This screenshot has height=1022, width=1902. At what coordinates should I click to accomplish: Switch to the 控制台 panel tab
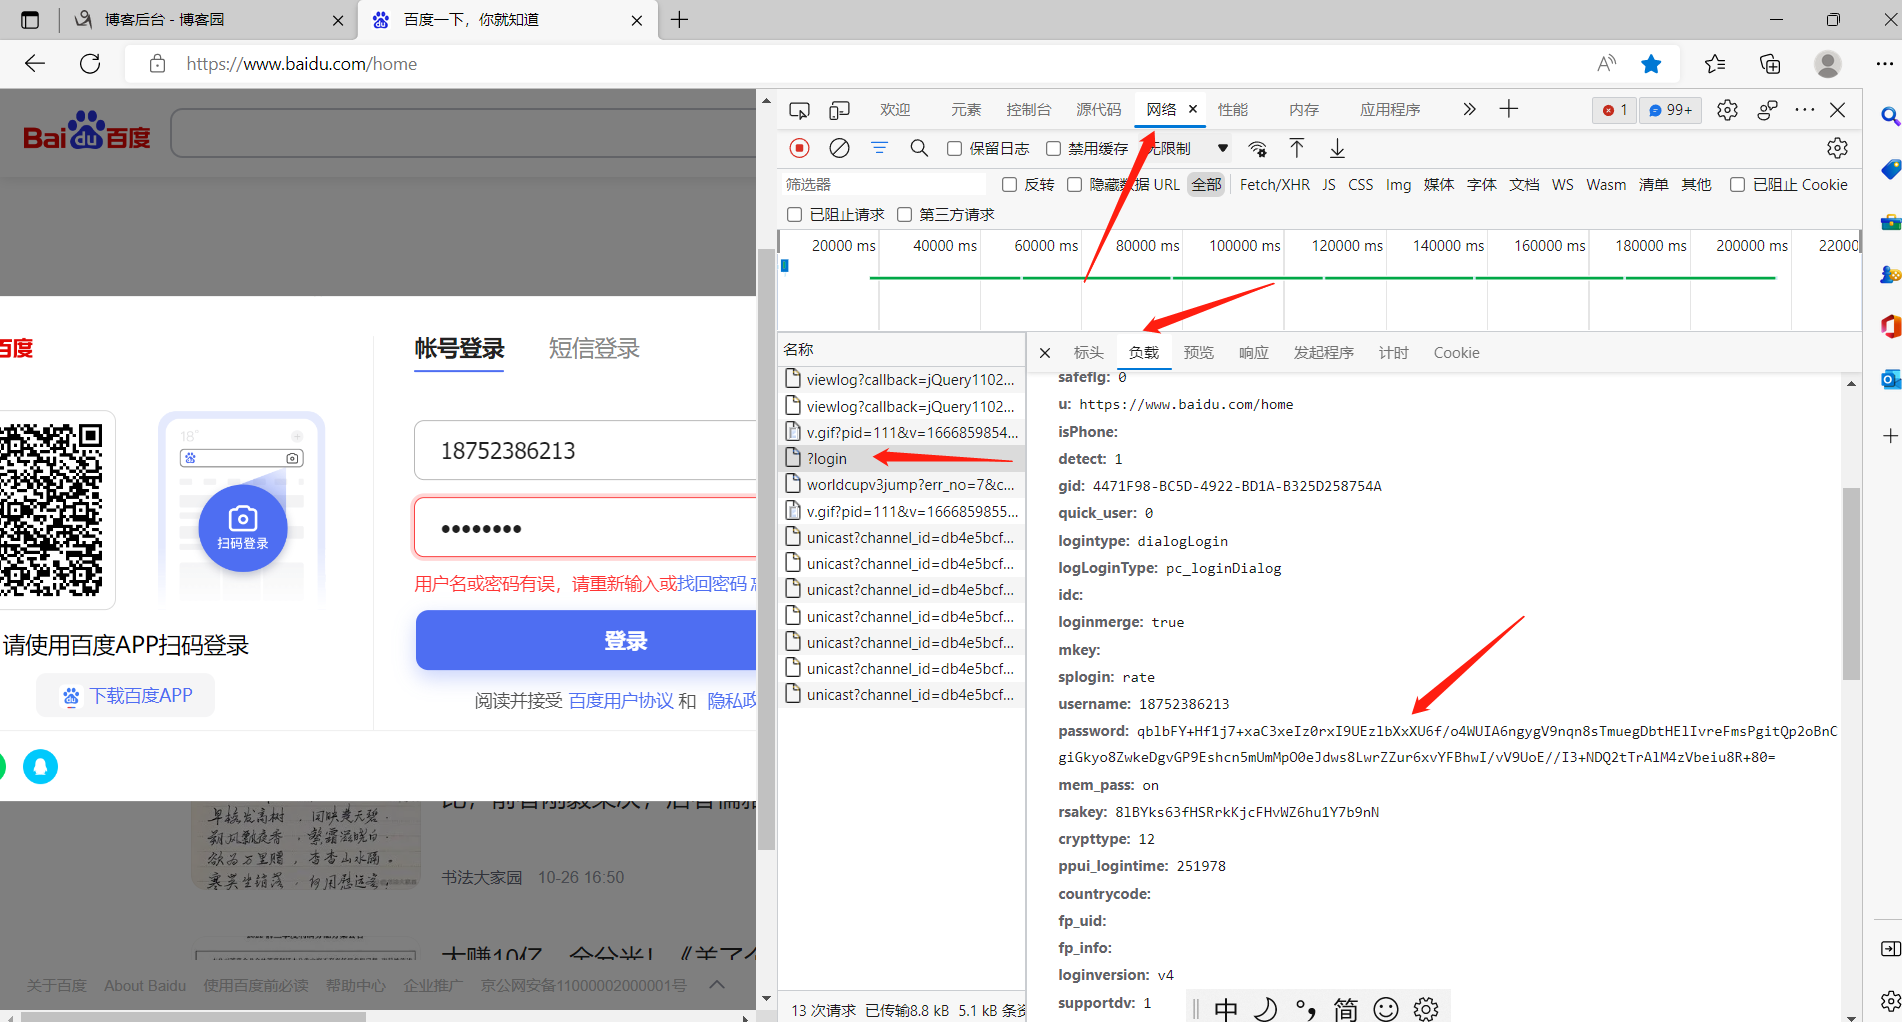[x=1029, y=110]
